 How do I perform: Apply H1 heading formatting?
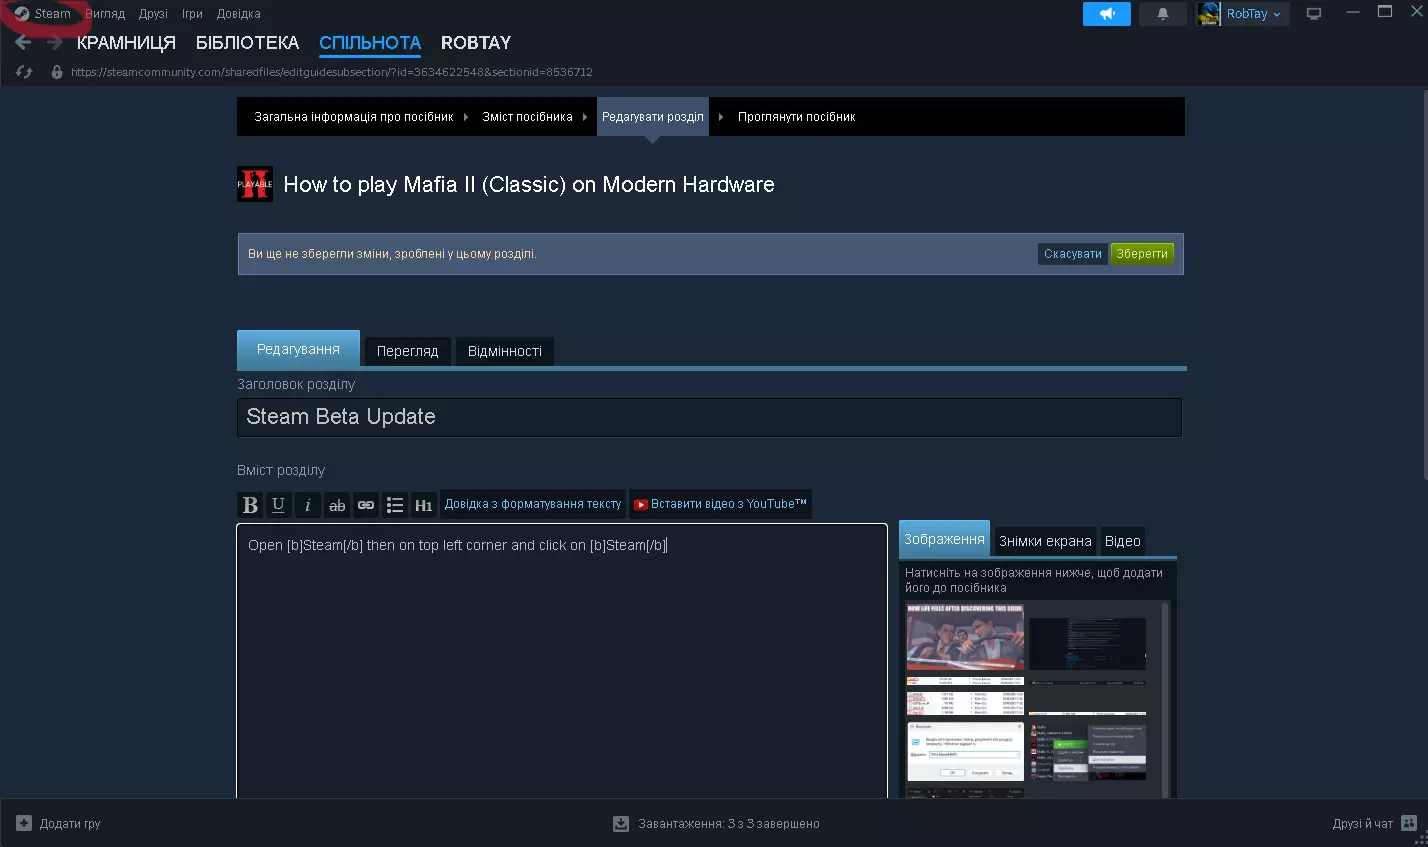(x=424, y=505)
